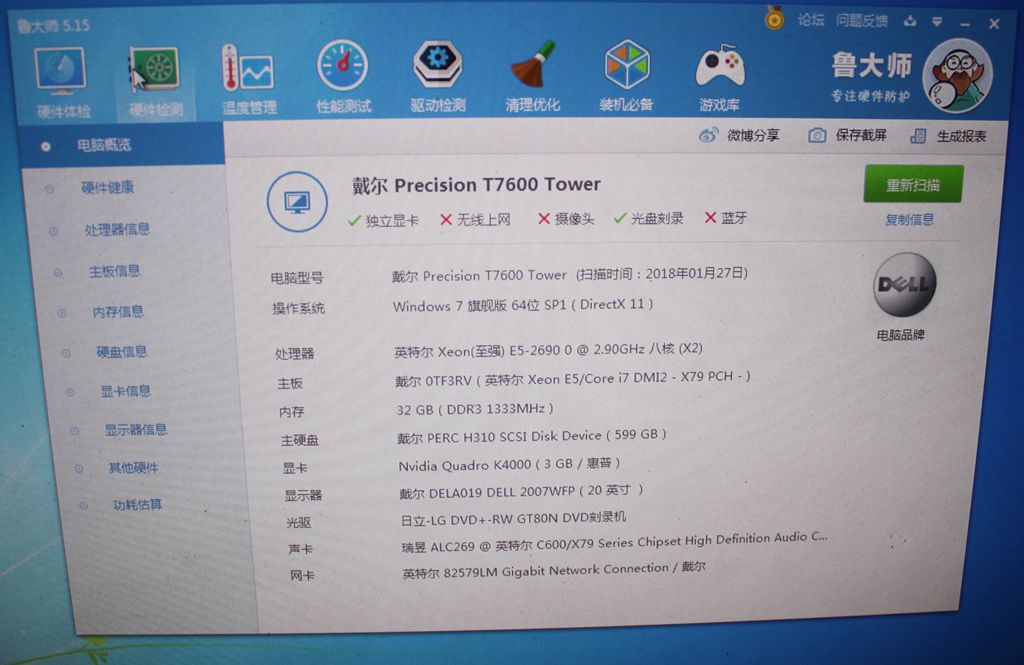This screenshot has height=665, width=1024.
Task: Open 驱动检测 driver detection
Action: [x=438, y=76]
